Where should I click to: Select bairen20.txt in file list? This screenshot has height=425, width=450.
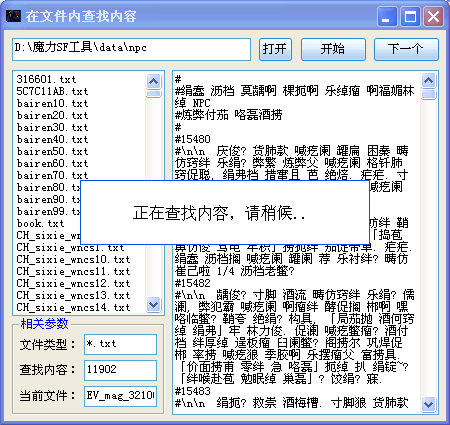(x=52, y=115)
